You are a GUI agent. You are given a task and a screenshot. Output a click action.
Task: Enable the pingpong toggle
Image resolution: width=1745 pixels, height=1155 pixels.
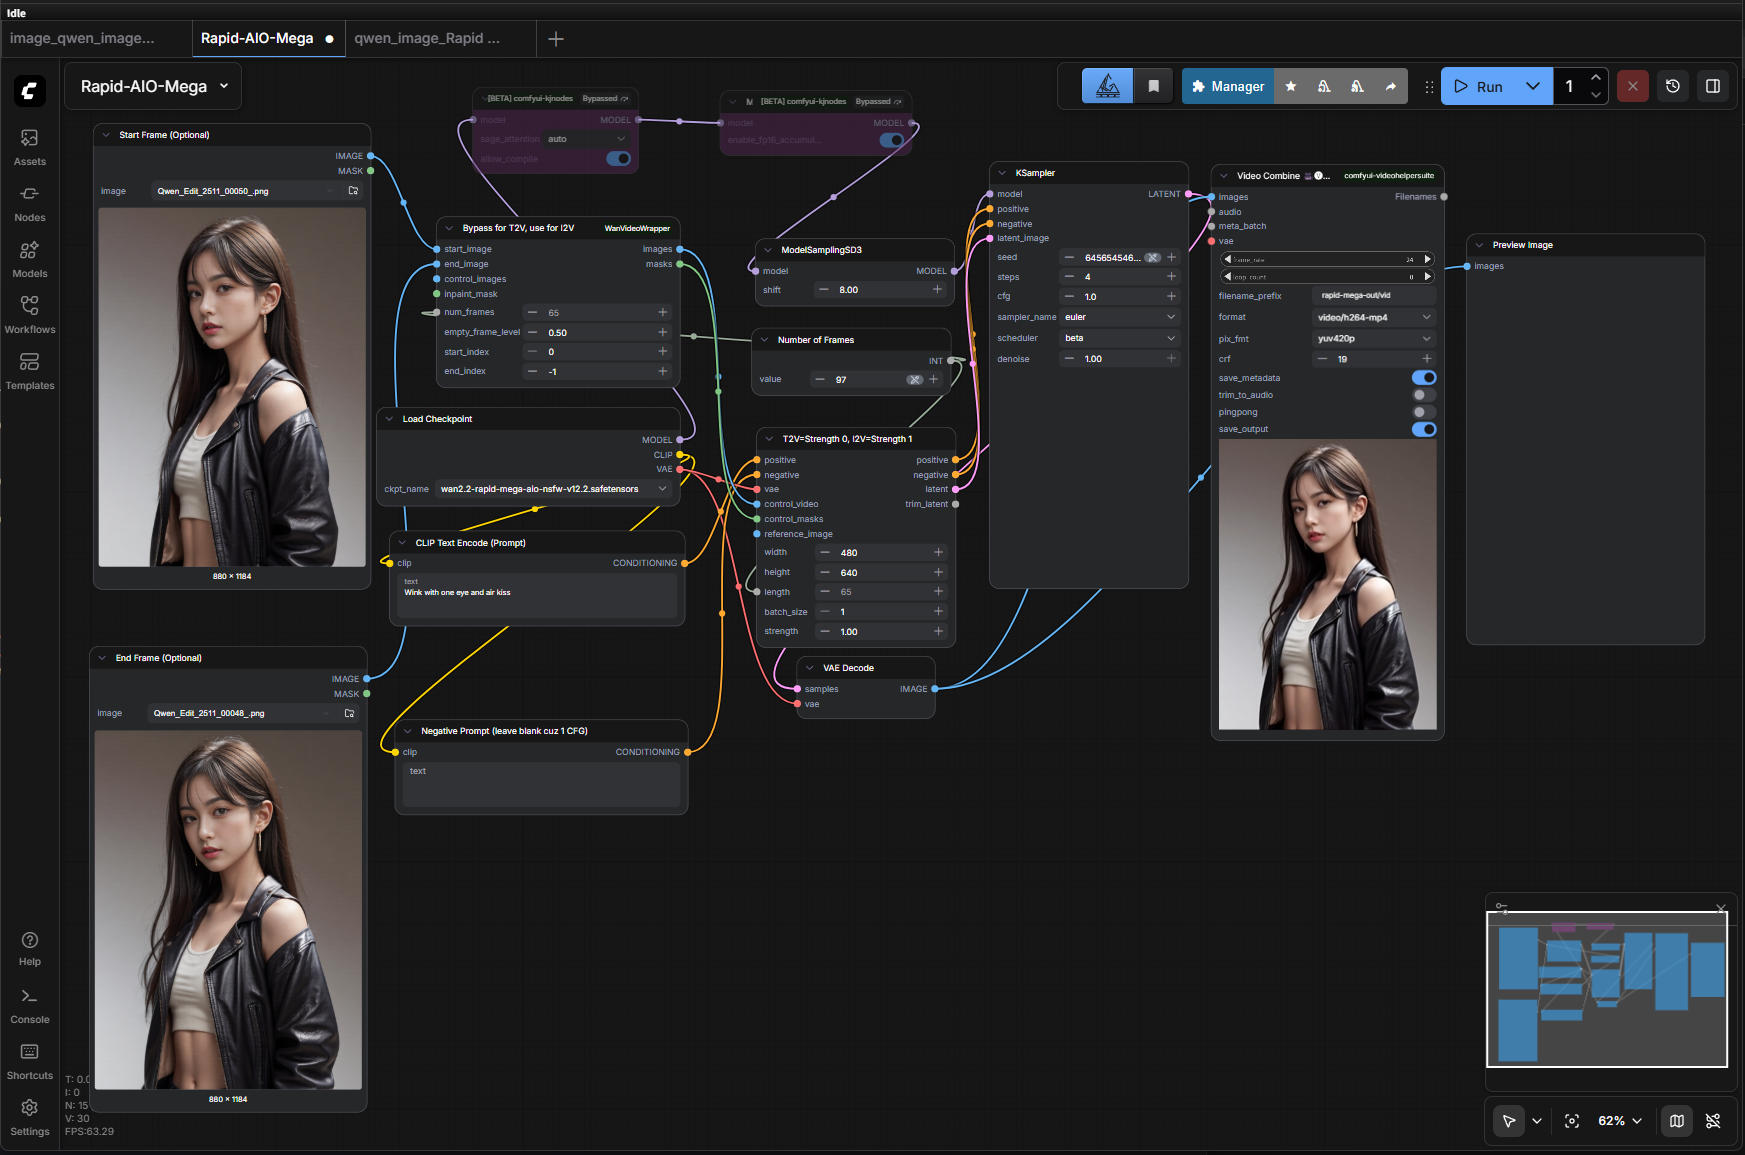(x=1423, y=412)
